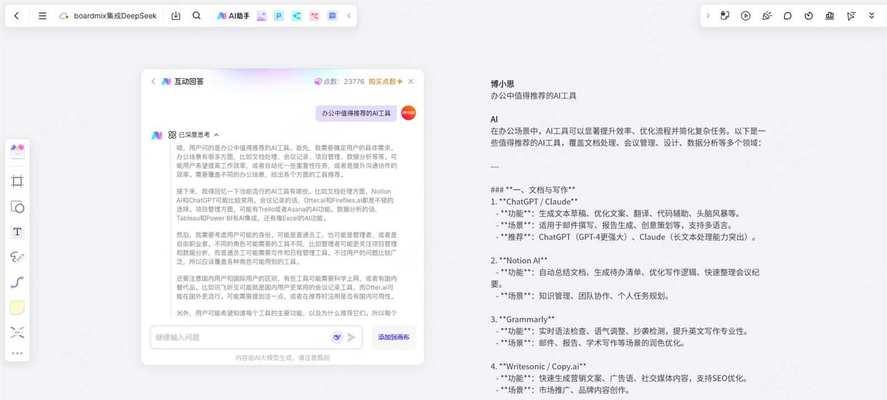Viewport: 887px width, 400px height.
Task: Click the user message 办公中值得推荐的AI工具
Action: click(x=356, y=113)
